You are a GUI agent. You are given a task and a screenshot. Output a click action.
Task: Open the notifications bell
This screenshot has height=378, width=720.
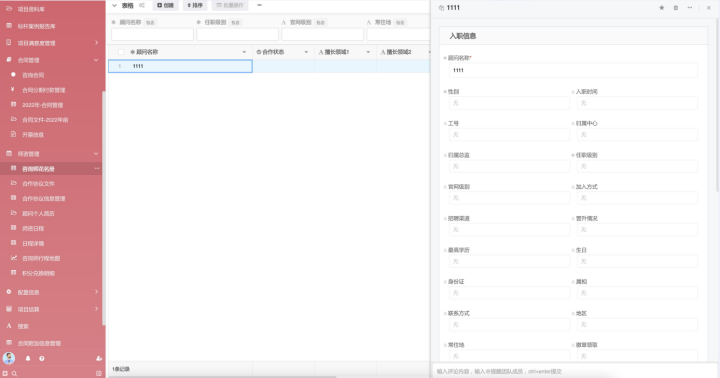coord(28,358)
